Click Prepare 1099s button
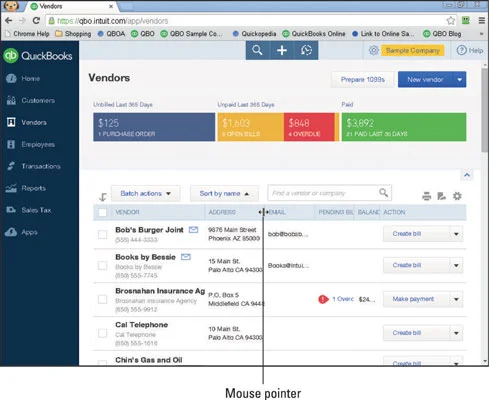The height and width of the screenshot is (400, 489). [x=363, y=79]
